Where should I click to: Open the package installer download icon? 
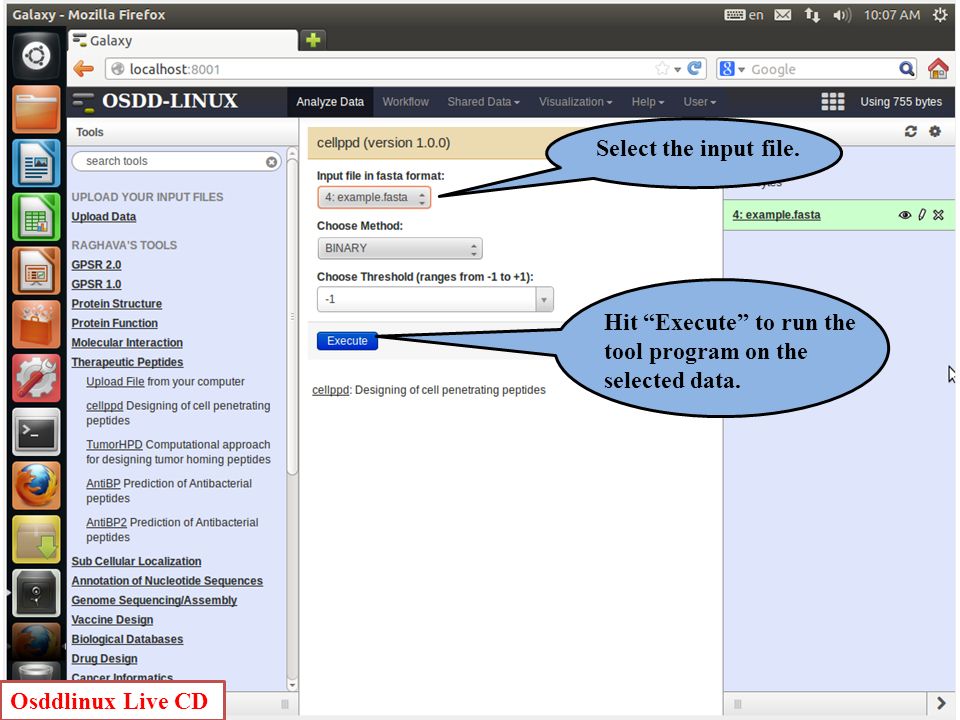pyautogui.click(x=36, y=539)
